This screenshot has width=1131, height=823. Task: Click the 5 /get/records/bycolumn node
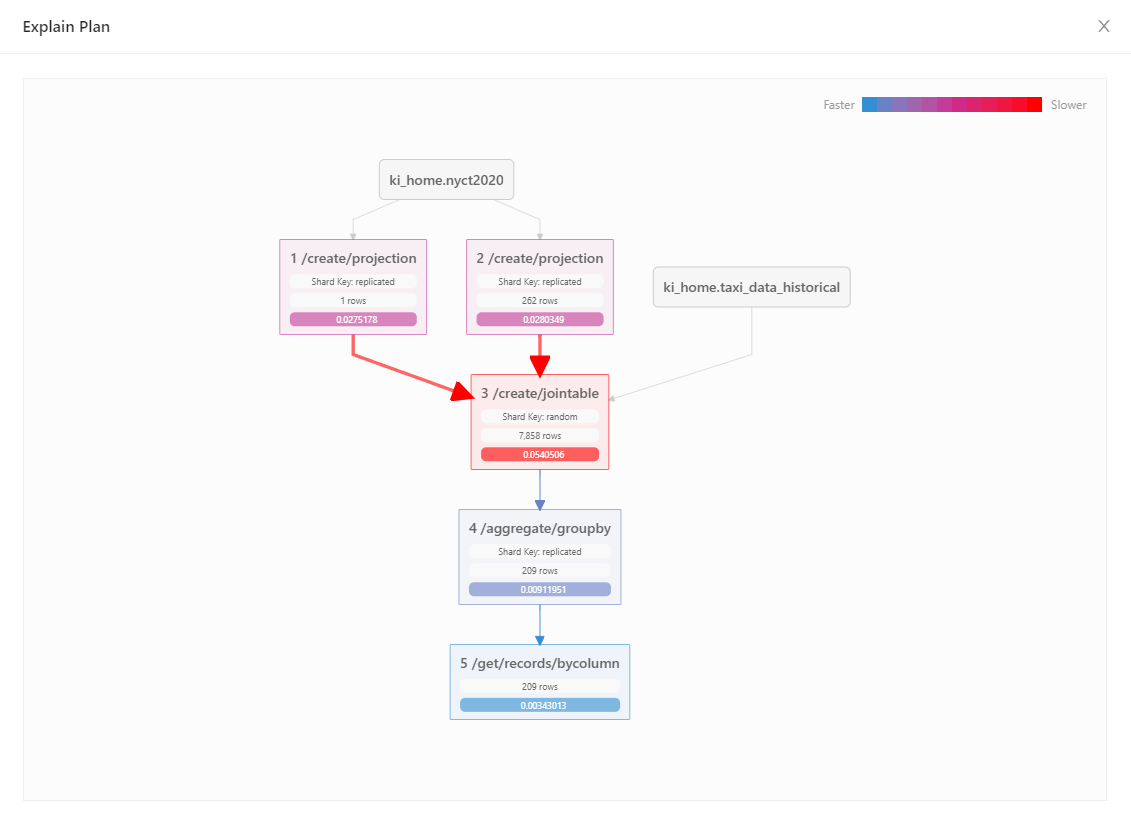click(x=539, y=663)
